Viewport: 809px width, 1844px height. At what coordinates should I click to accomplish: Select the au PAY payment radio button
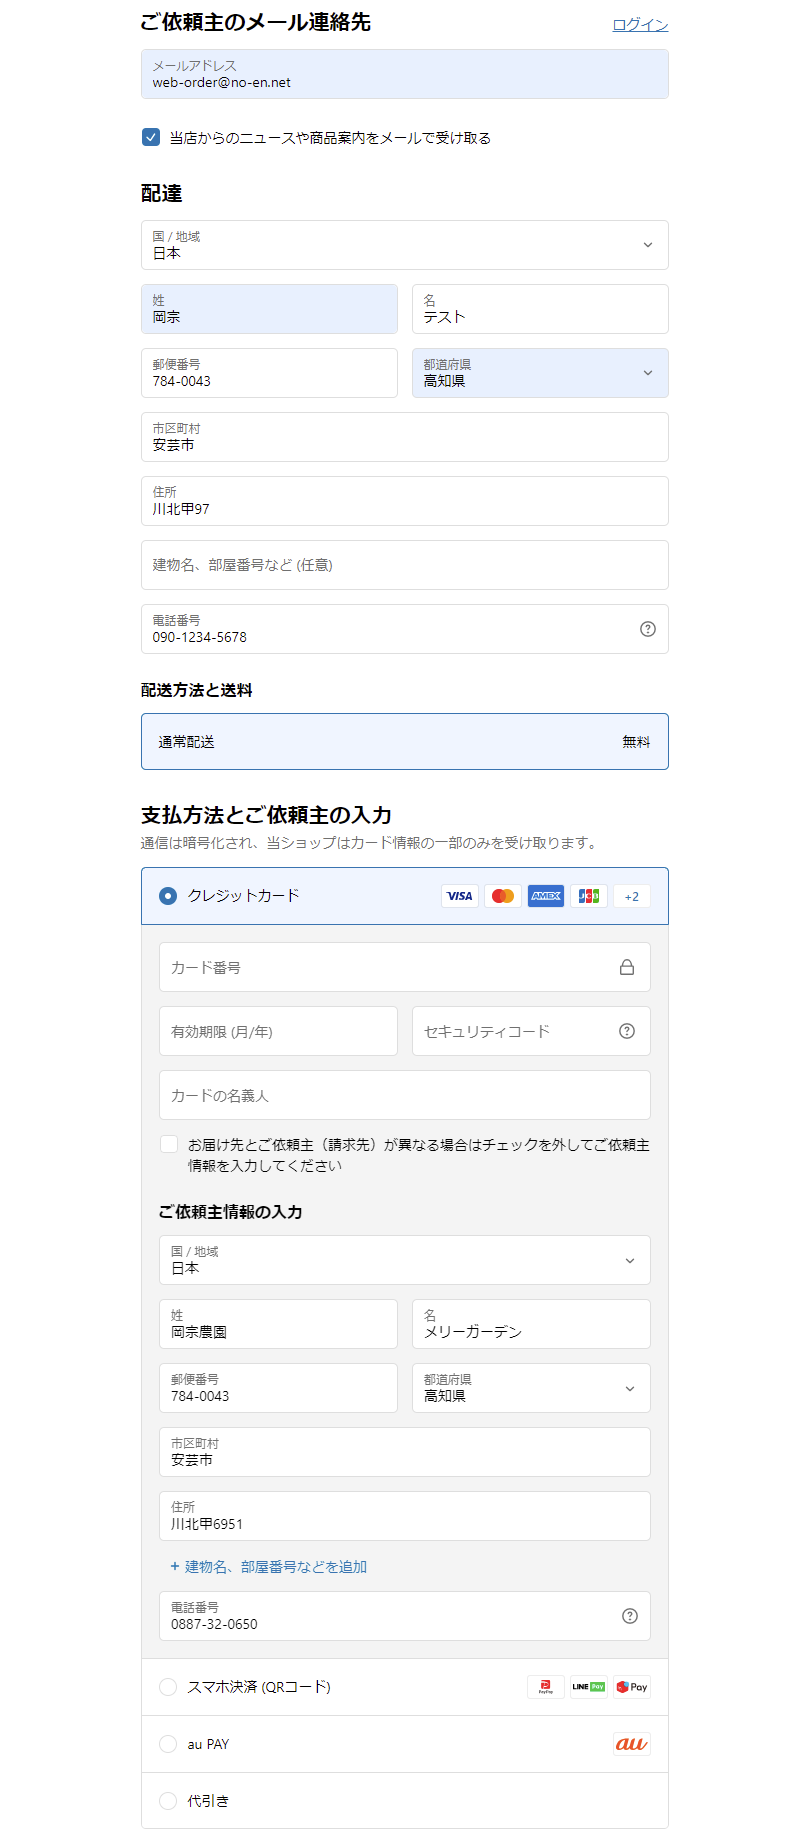168,1744
